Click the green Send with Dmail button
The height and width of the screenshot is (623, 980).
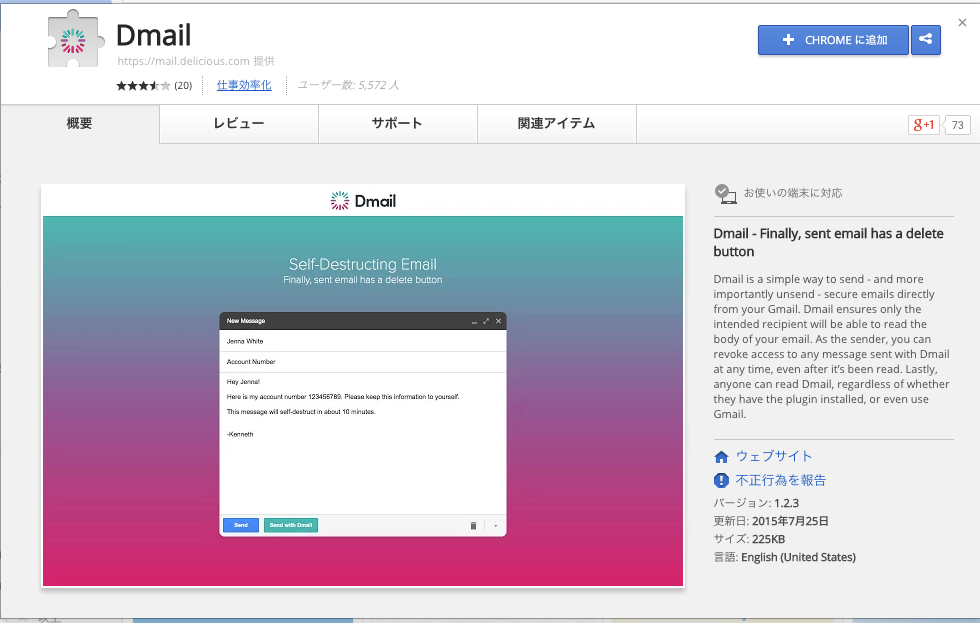point(291,525)
